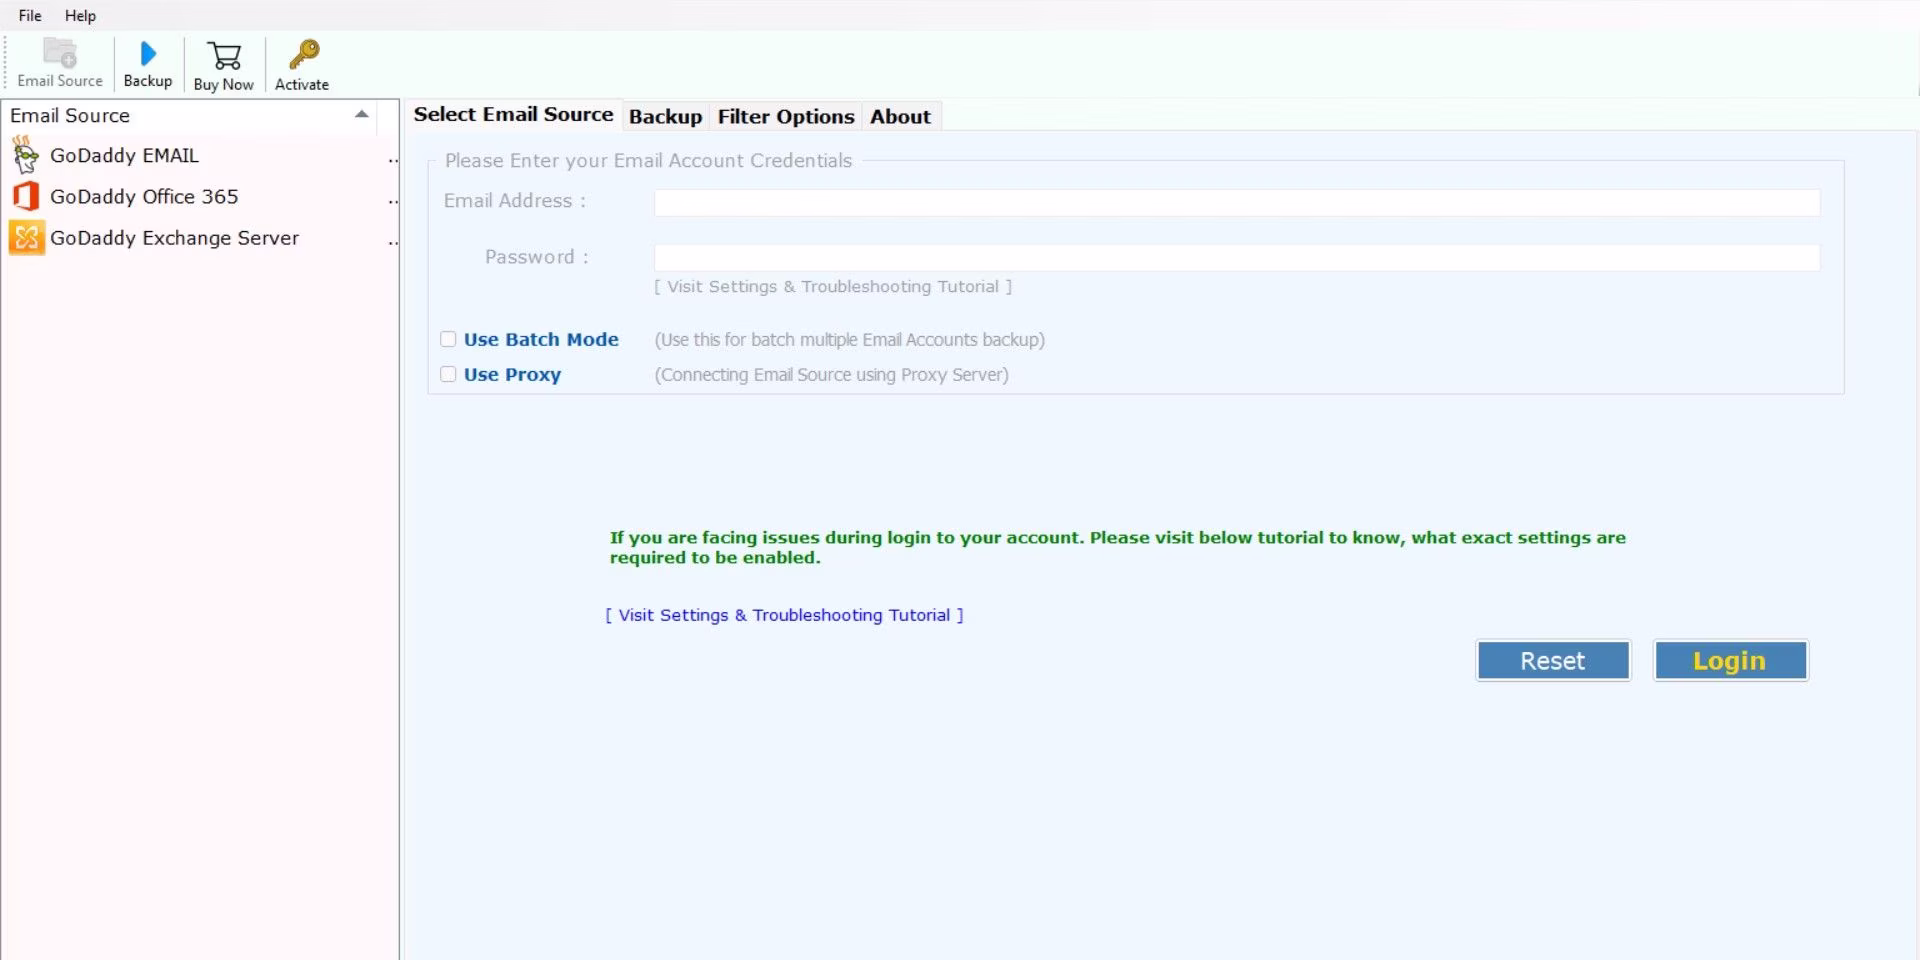Image resolution: width=1920 pixels, height=960 pixels.
Task: Focus the Password input field
Action: tap(1237, 257)
